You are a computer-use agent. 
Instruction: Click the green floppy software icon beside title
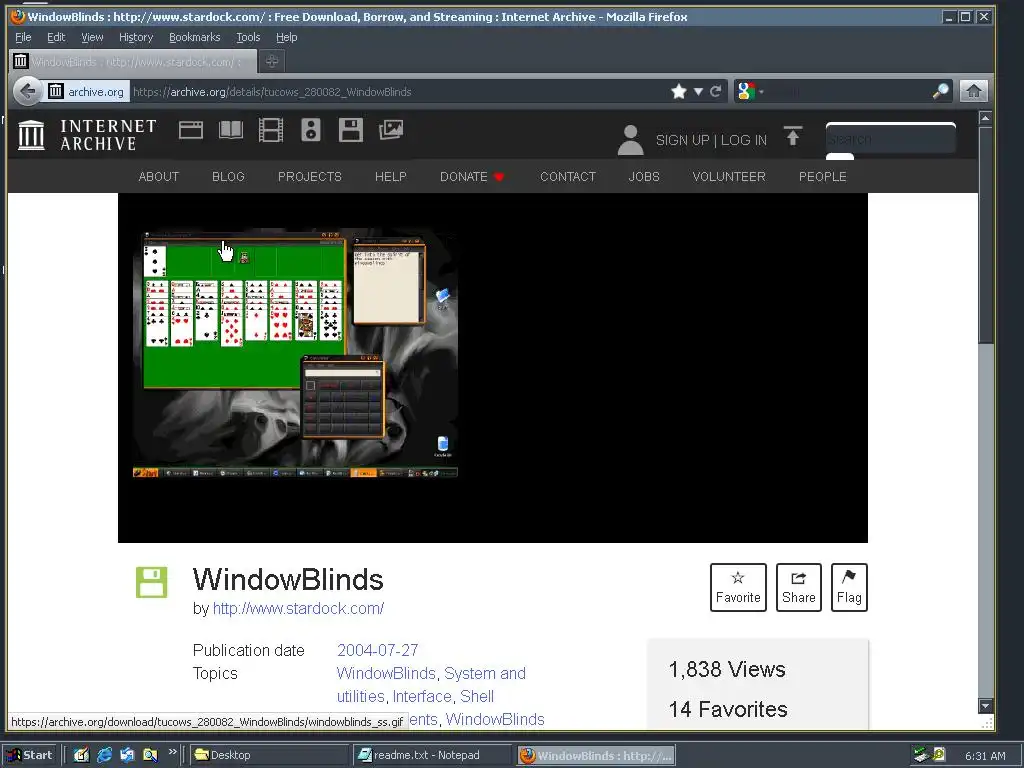[x=152, y=582]
